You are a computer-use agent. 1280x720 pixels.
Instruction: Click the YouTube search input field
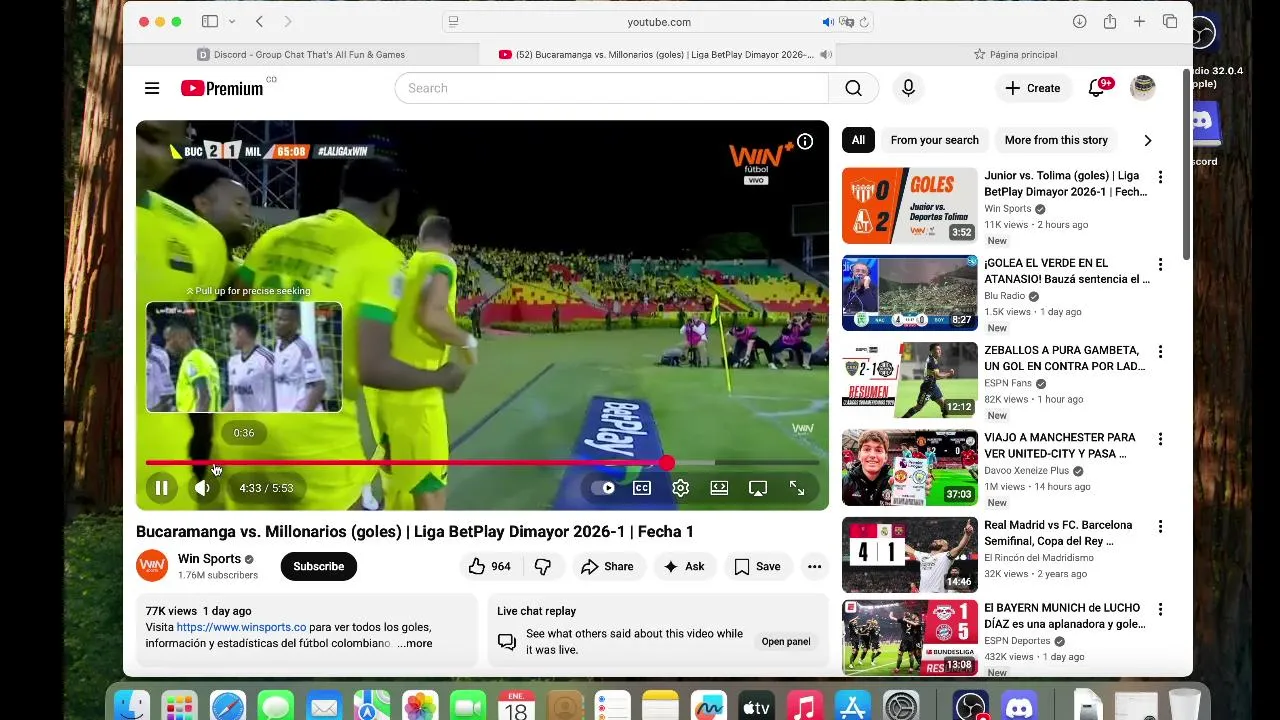[x=612, y=88]
